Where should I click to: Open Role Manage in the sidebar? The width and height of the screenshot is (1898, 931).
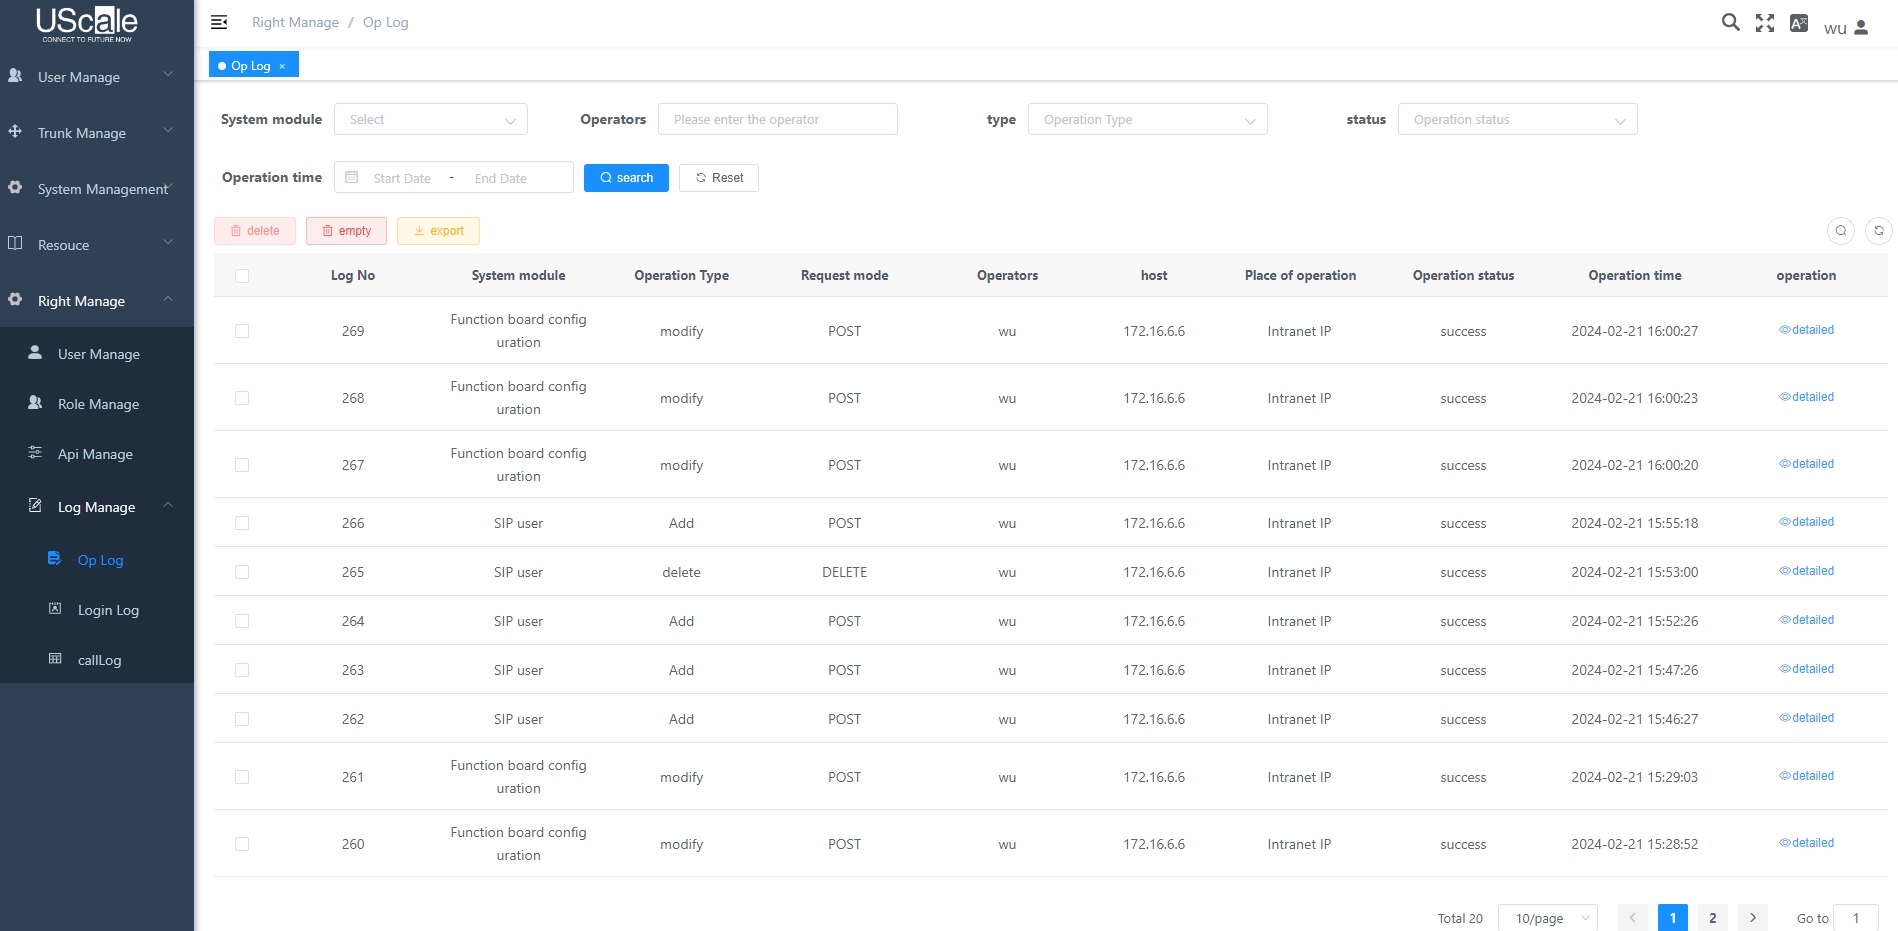point(97,404)
